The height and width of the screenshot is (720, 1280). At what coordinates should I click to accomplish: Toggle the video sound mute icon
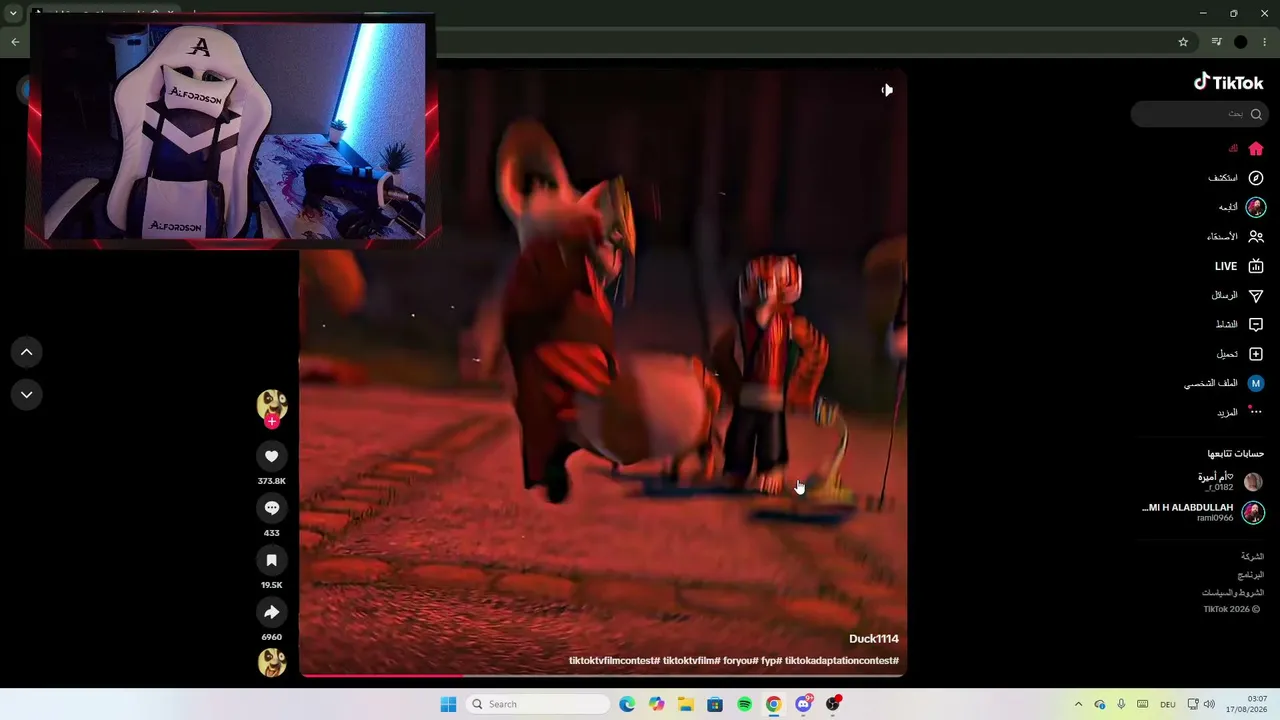point(887,90)
